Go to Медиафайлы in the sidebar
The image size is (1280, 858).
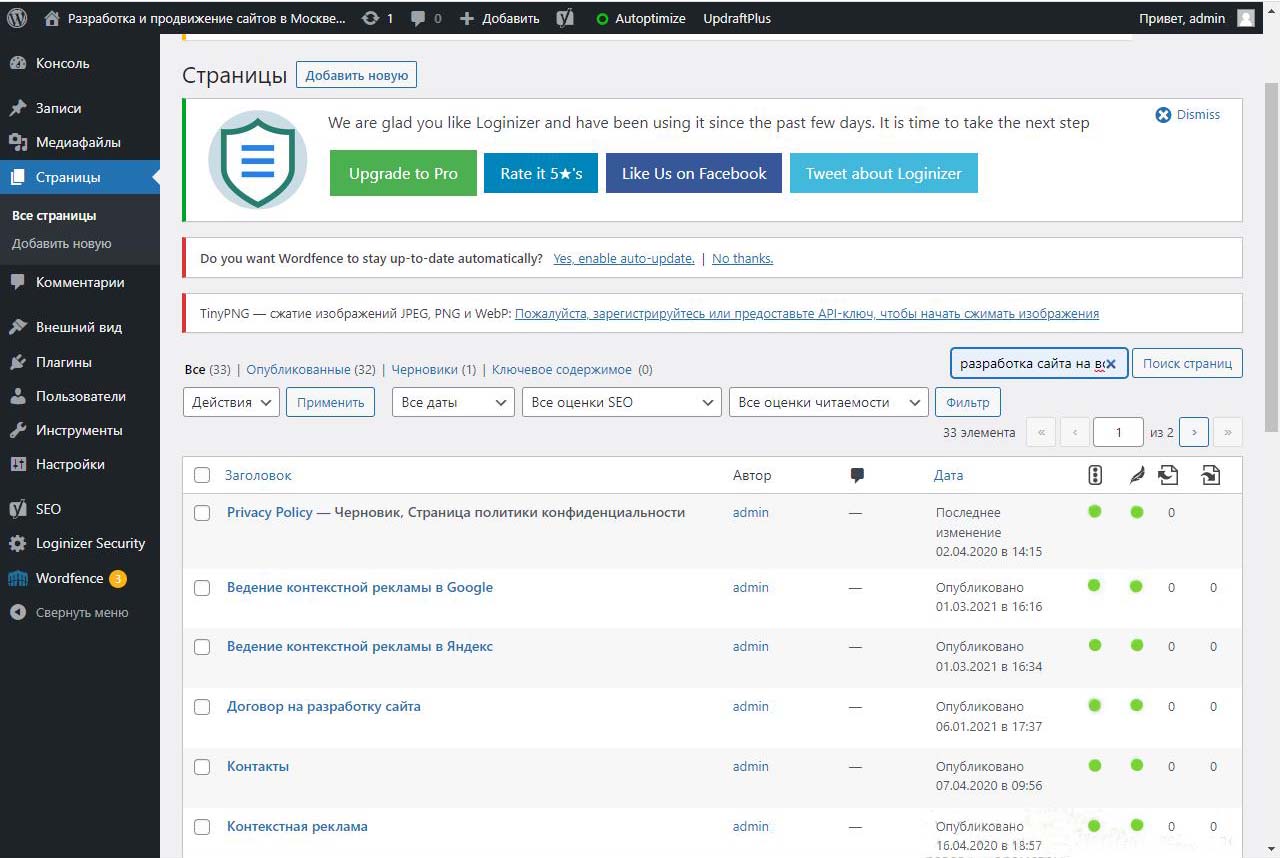pos(78,142)
